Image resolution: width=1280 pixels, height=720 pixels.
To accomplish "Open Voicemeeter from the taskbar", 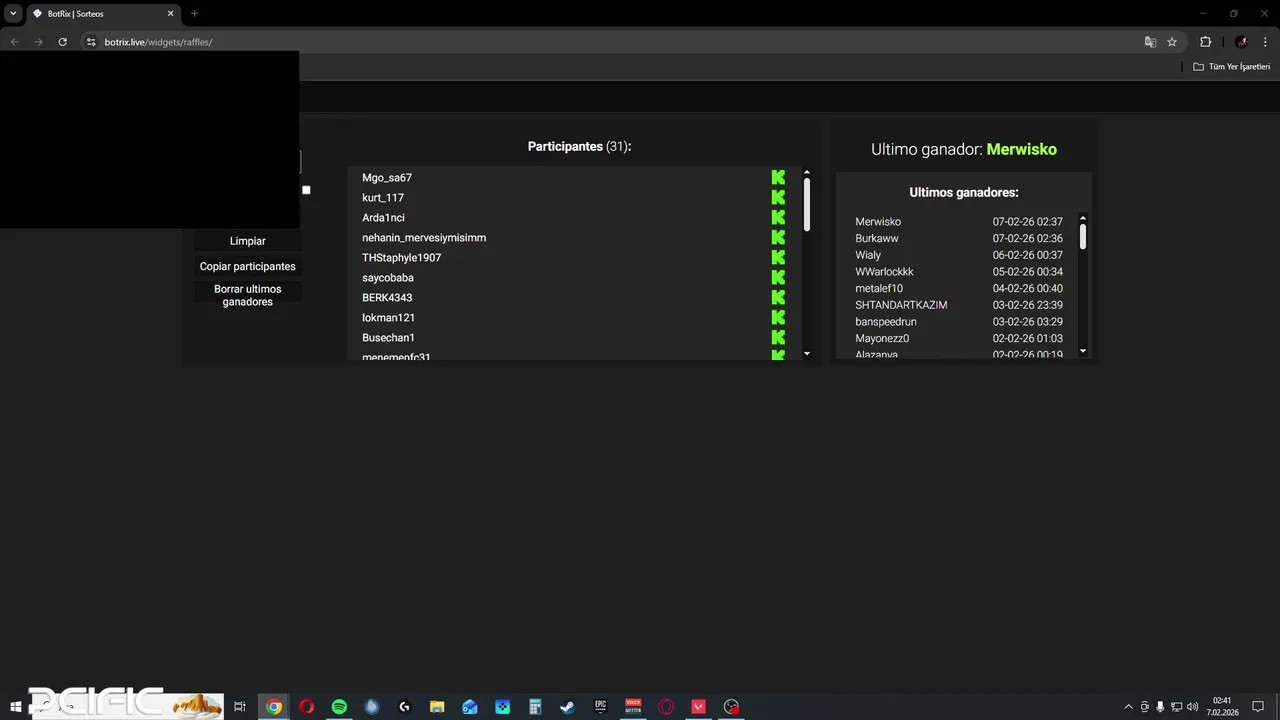I will click(633, 707).
